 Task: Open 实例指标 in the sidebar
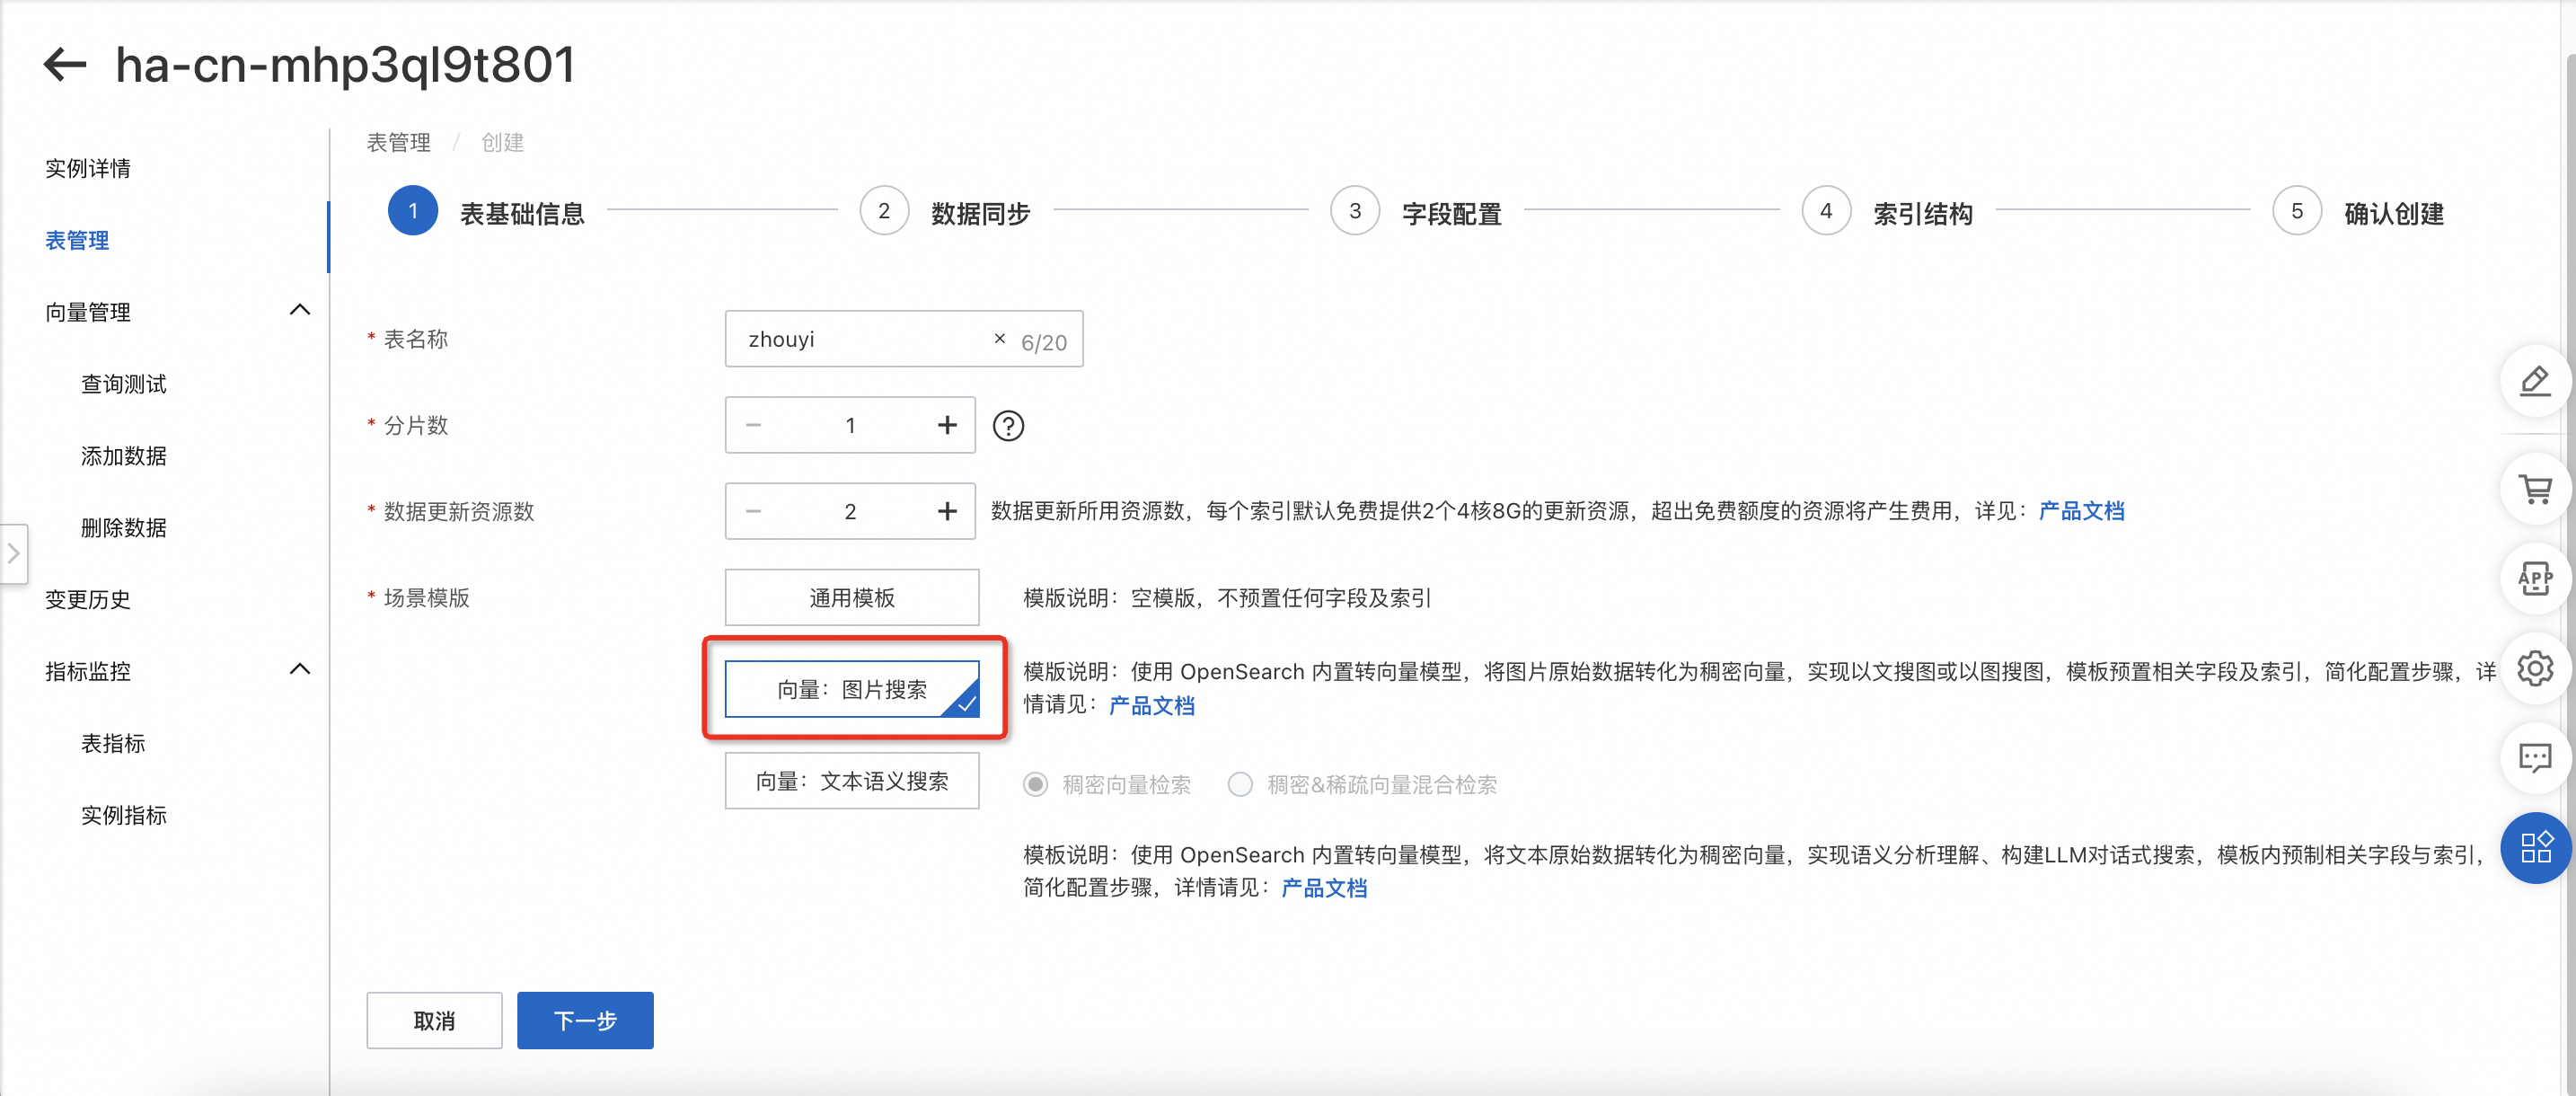[x=123, y=815]
